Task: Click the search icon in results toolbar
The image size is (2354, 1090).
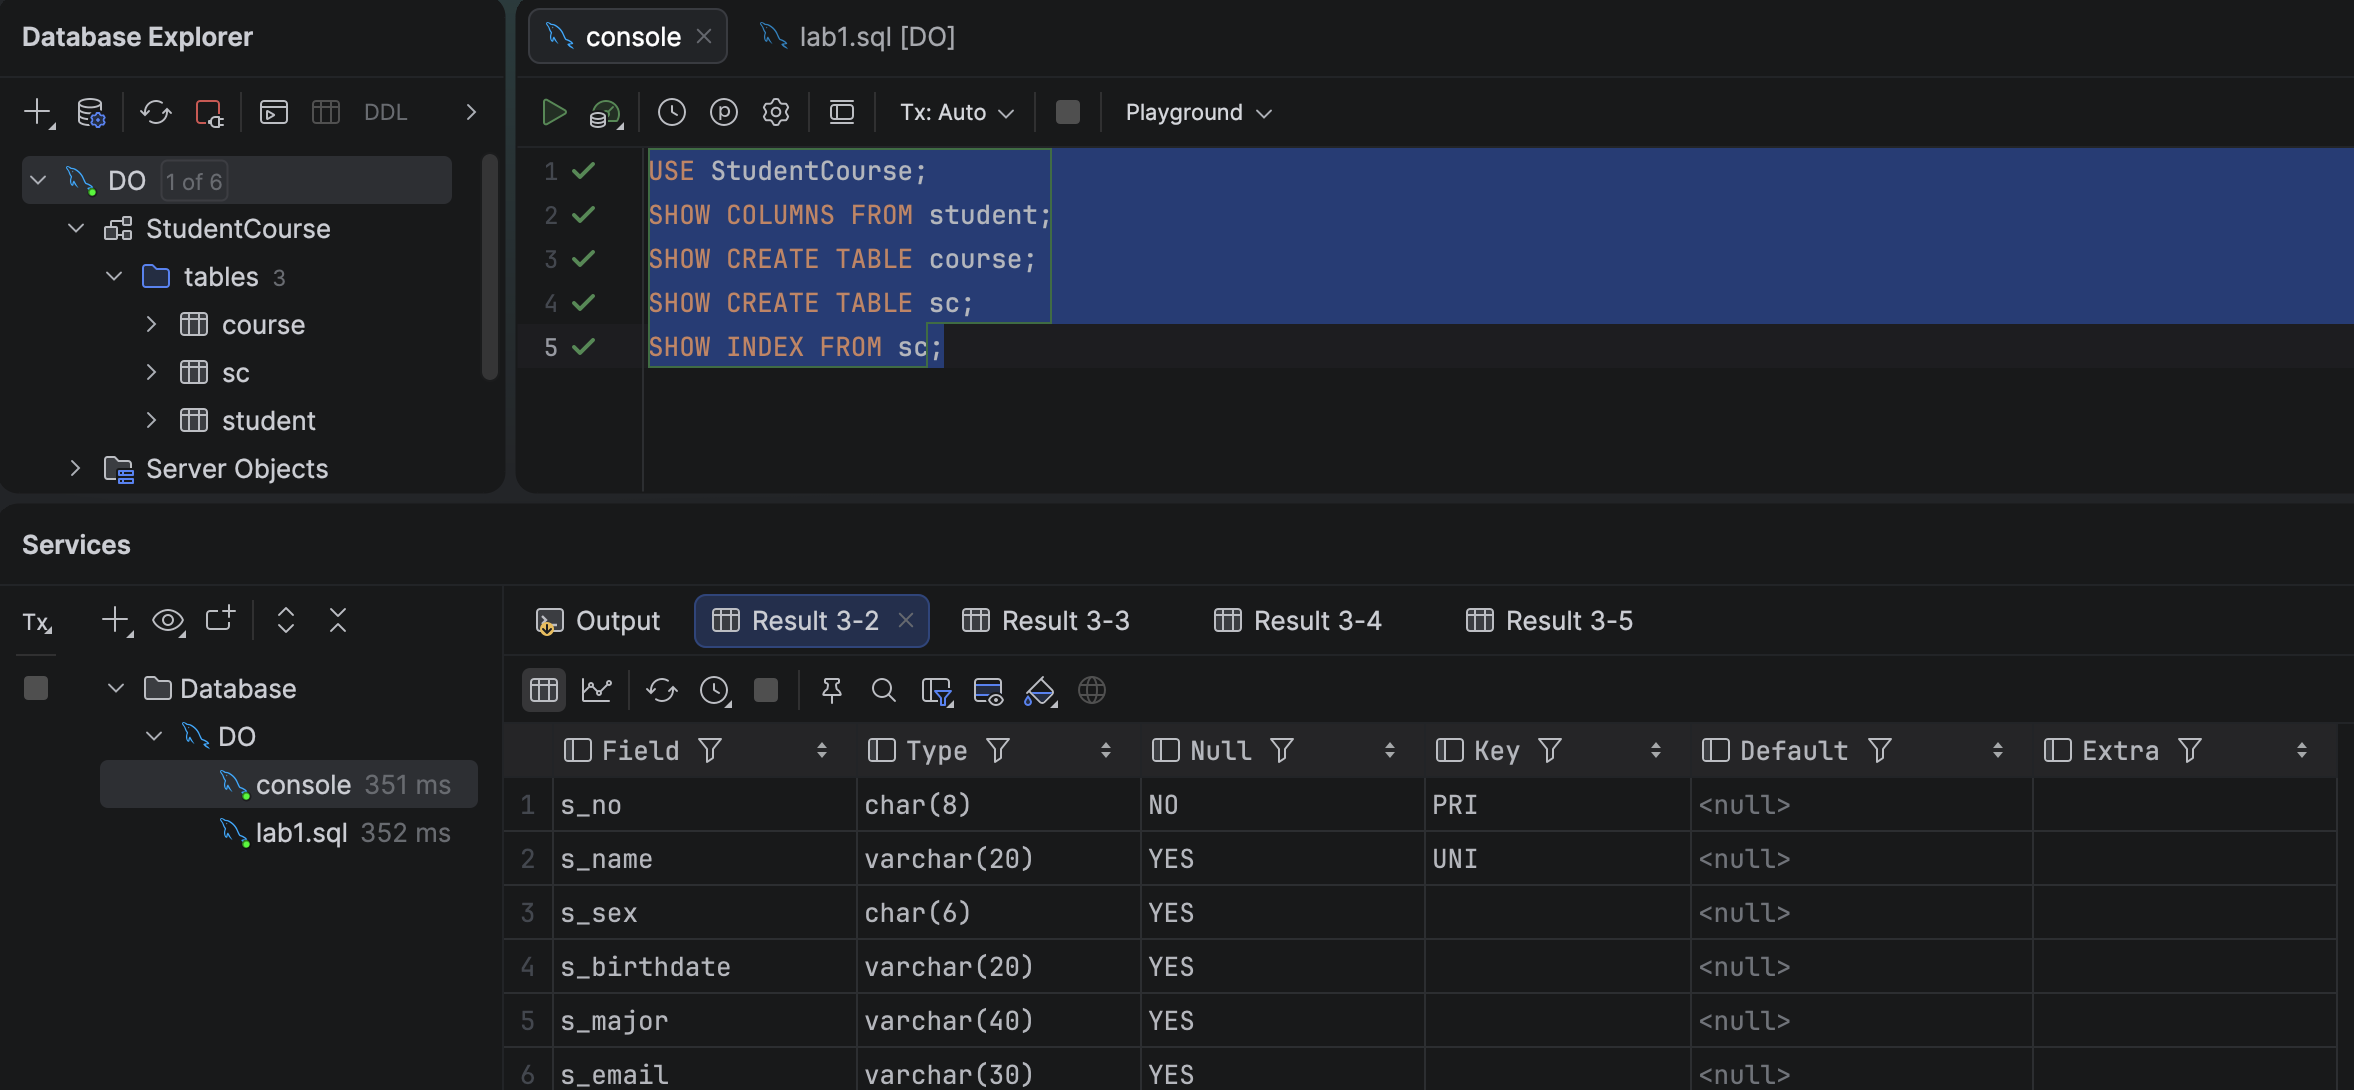Action: 883,690
